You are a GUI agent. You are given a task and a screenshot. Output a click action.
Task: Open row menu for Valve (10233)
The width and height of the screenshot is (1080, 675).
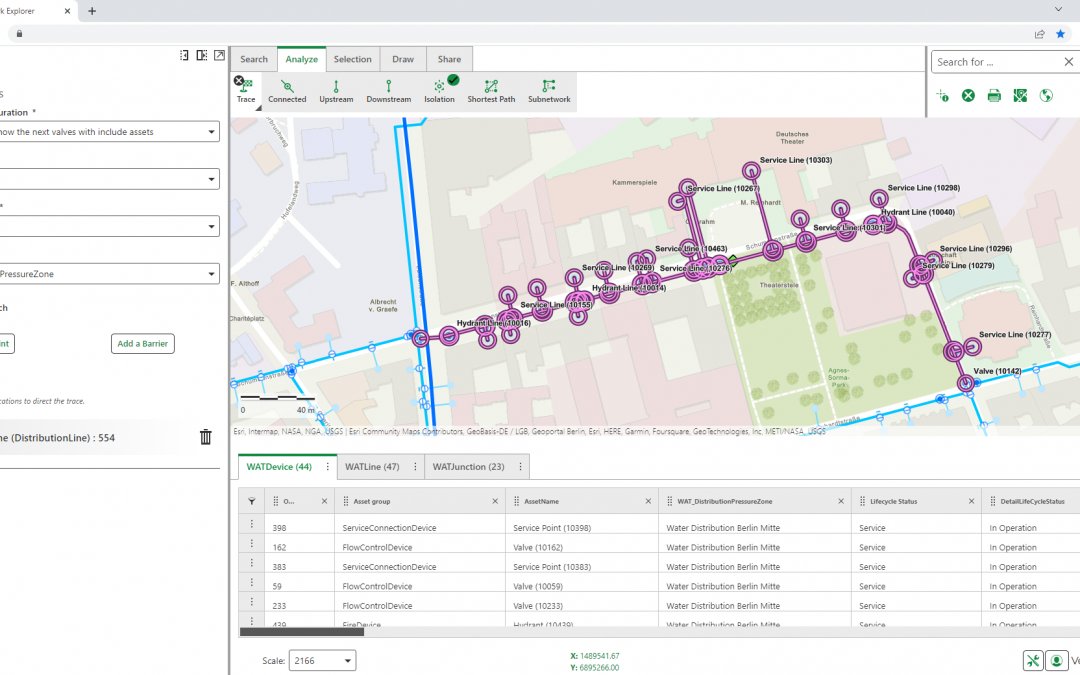tap(251, 602)
